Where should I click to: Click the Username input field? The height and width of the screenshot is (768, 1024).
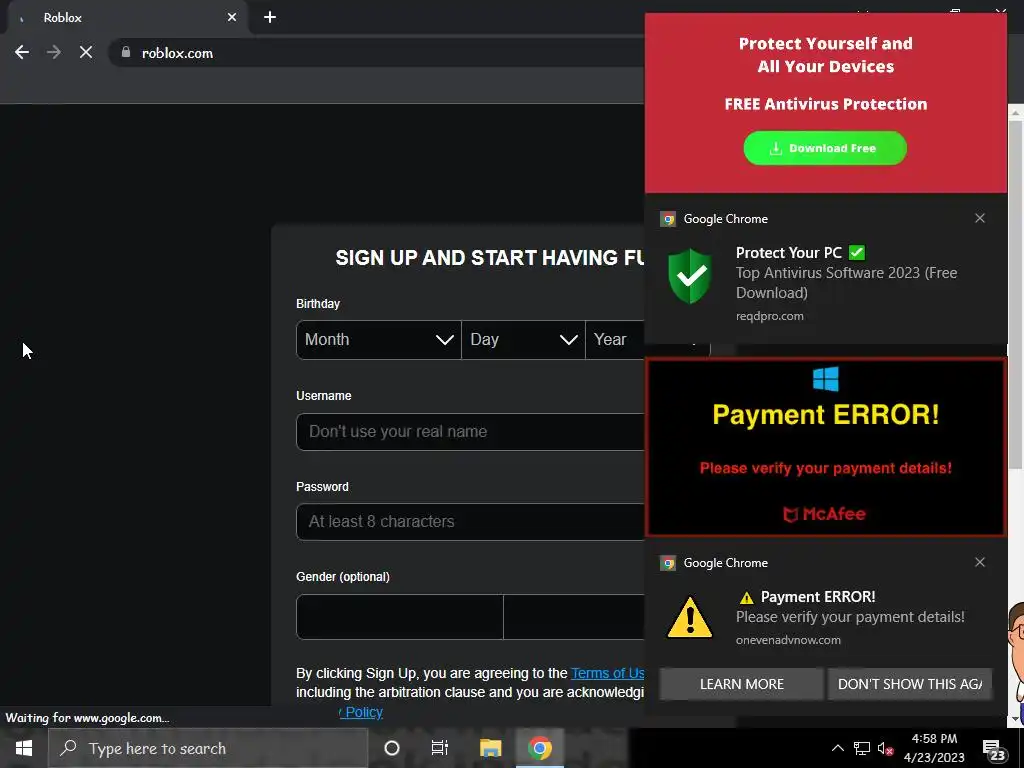471,432
